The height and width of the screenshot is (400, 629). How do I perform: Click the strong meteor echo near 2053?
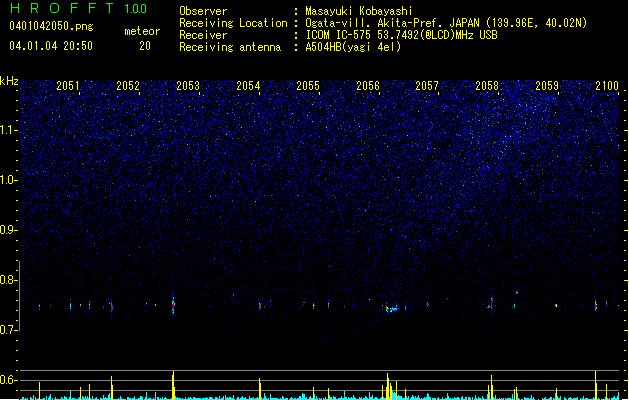(x=173, y=305)
